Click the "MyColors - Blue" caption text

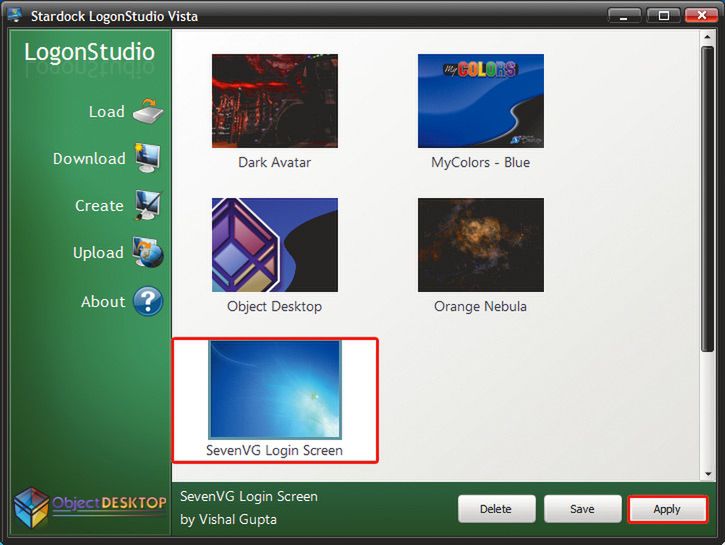point(480,162)
